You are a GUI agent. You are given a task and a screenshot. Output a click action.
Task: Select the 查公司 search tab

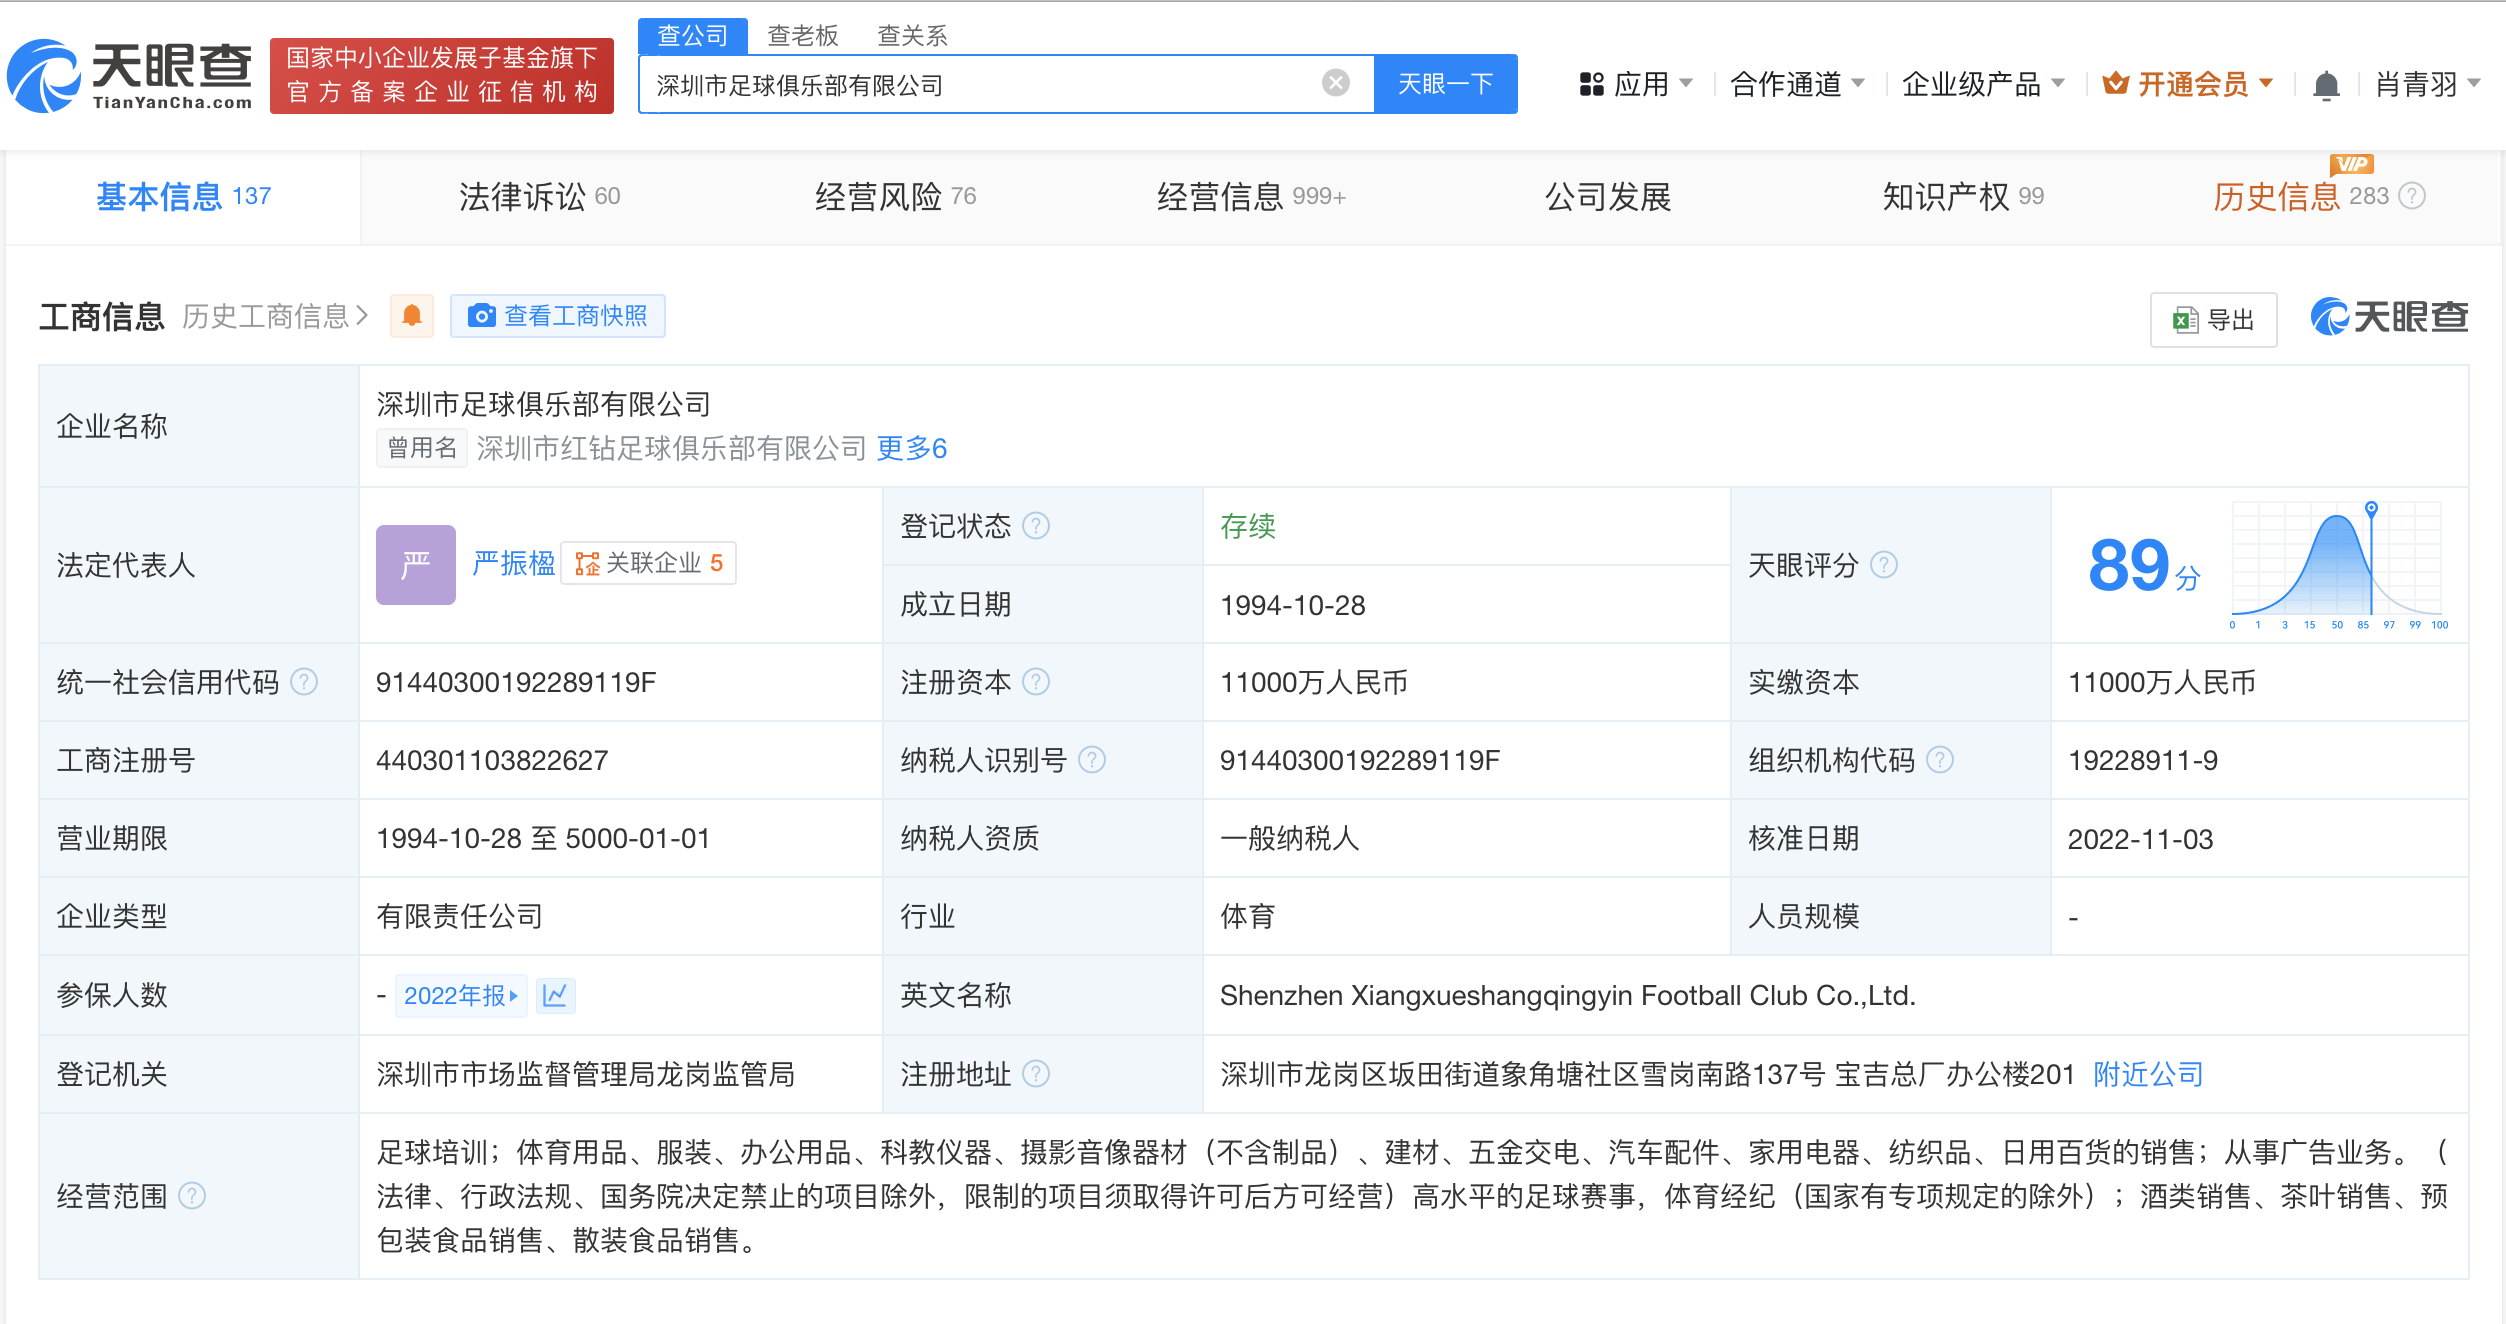coord(692,36)
